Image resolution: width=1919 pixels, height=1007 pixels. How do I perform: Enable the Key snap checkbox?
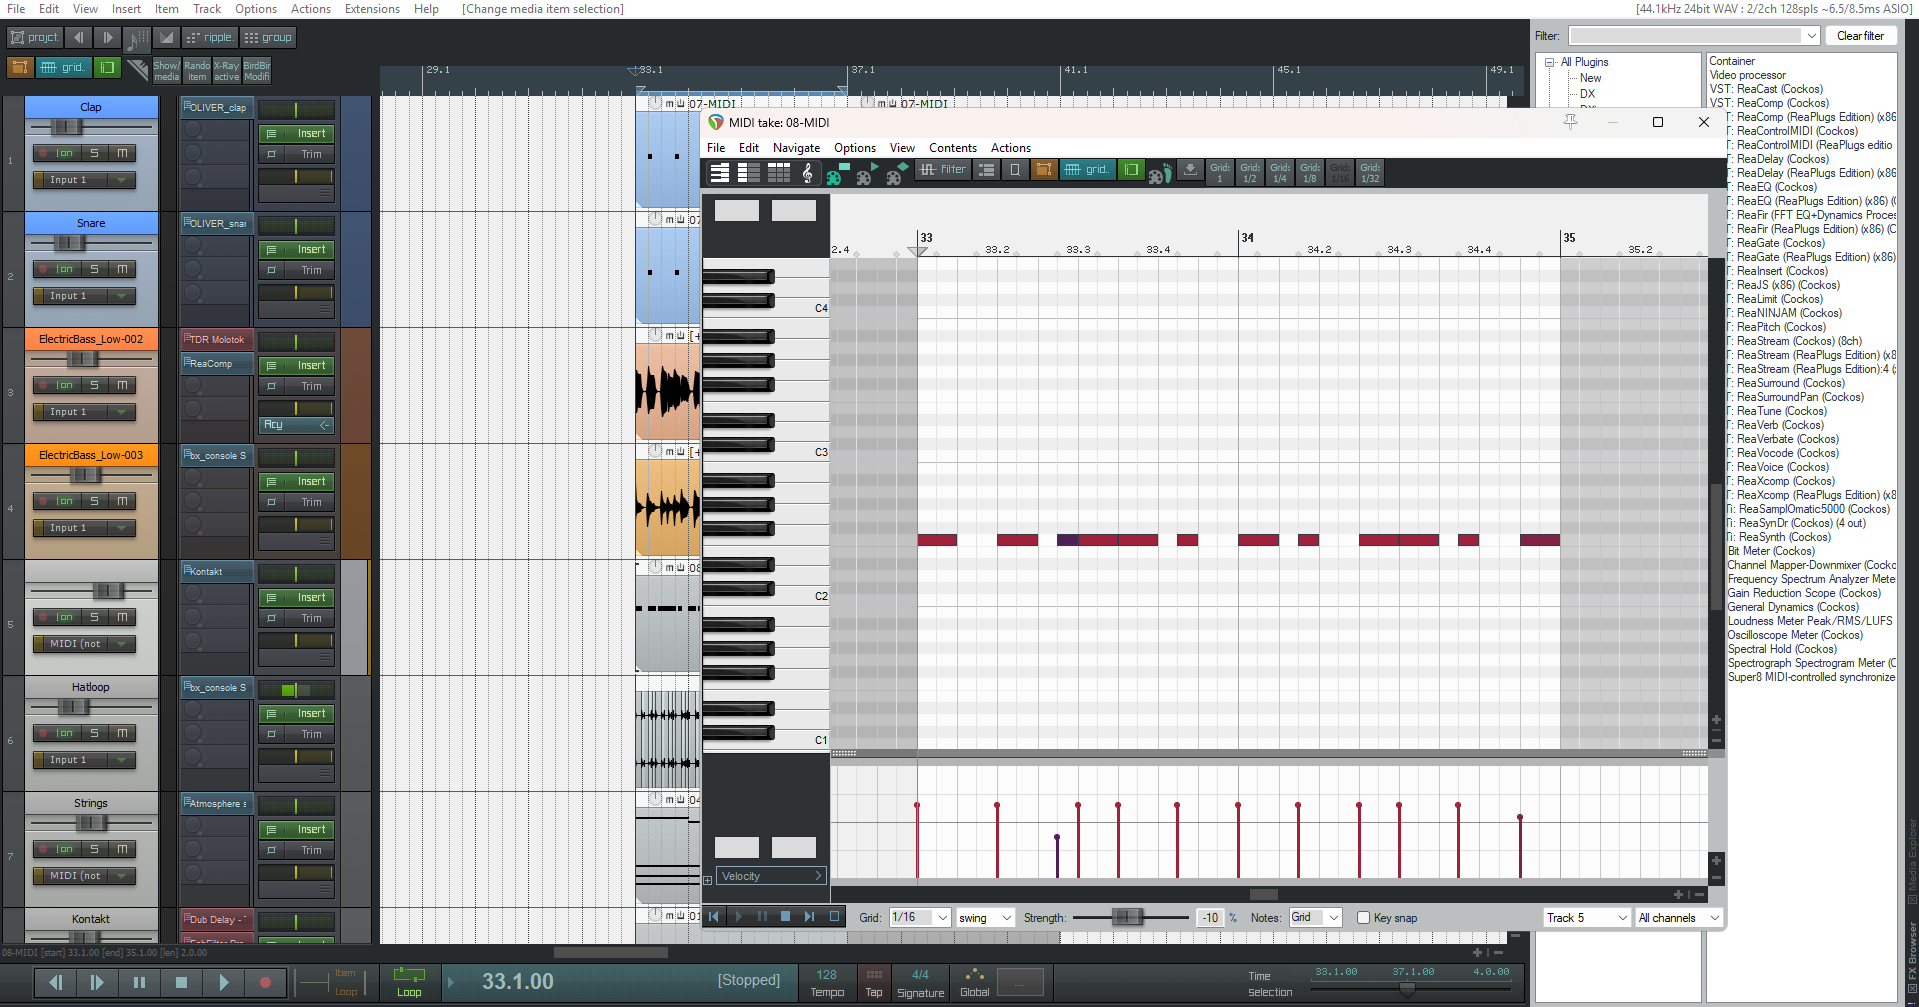[1363, 918]
